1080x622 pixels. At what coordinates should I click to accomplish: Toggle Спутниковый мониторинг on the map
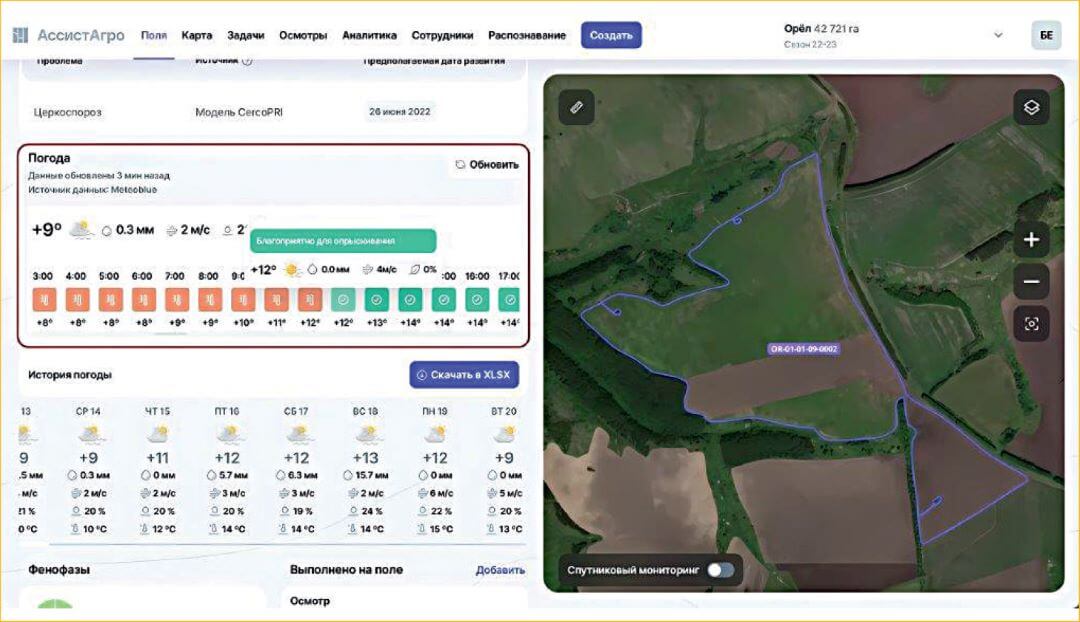[718, 570]
